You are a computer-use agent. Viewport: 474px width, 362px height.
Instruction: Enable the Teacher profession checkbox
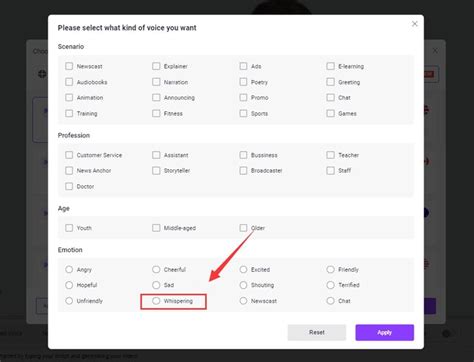pyautogui.click(x=330, y=155)
